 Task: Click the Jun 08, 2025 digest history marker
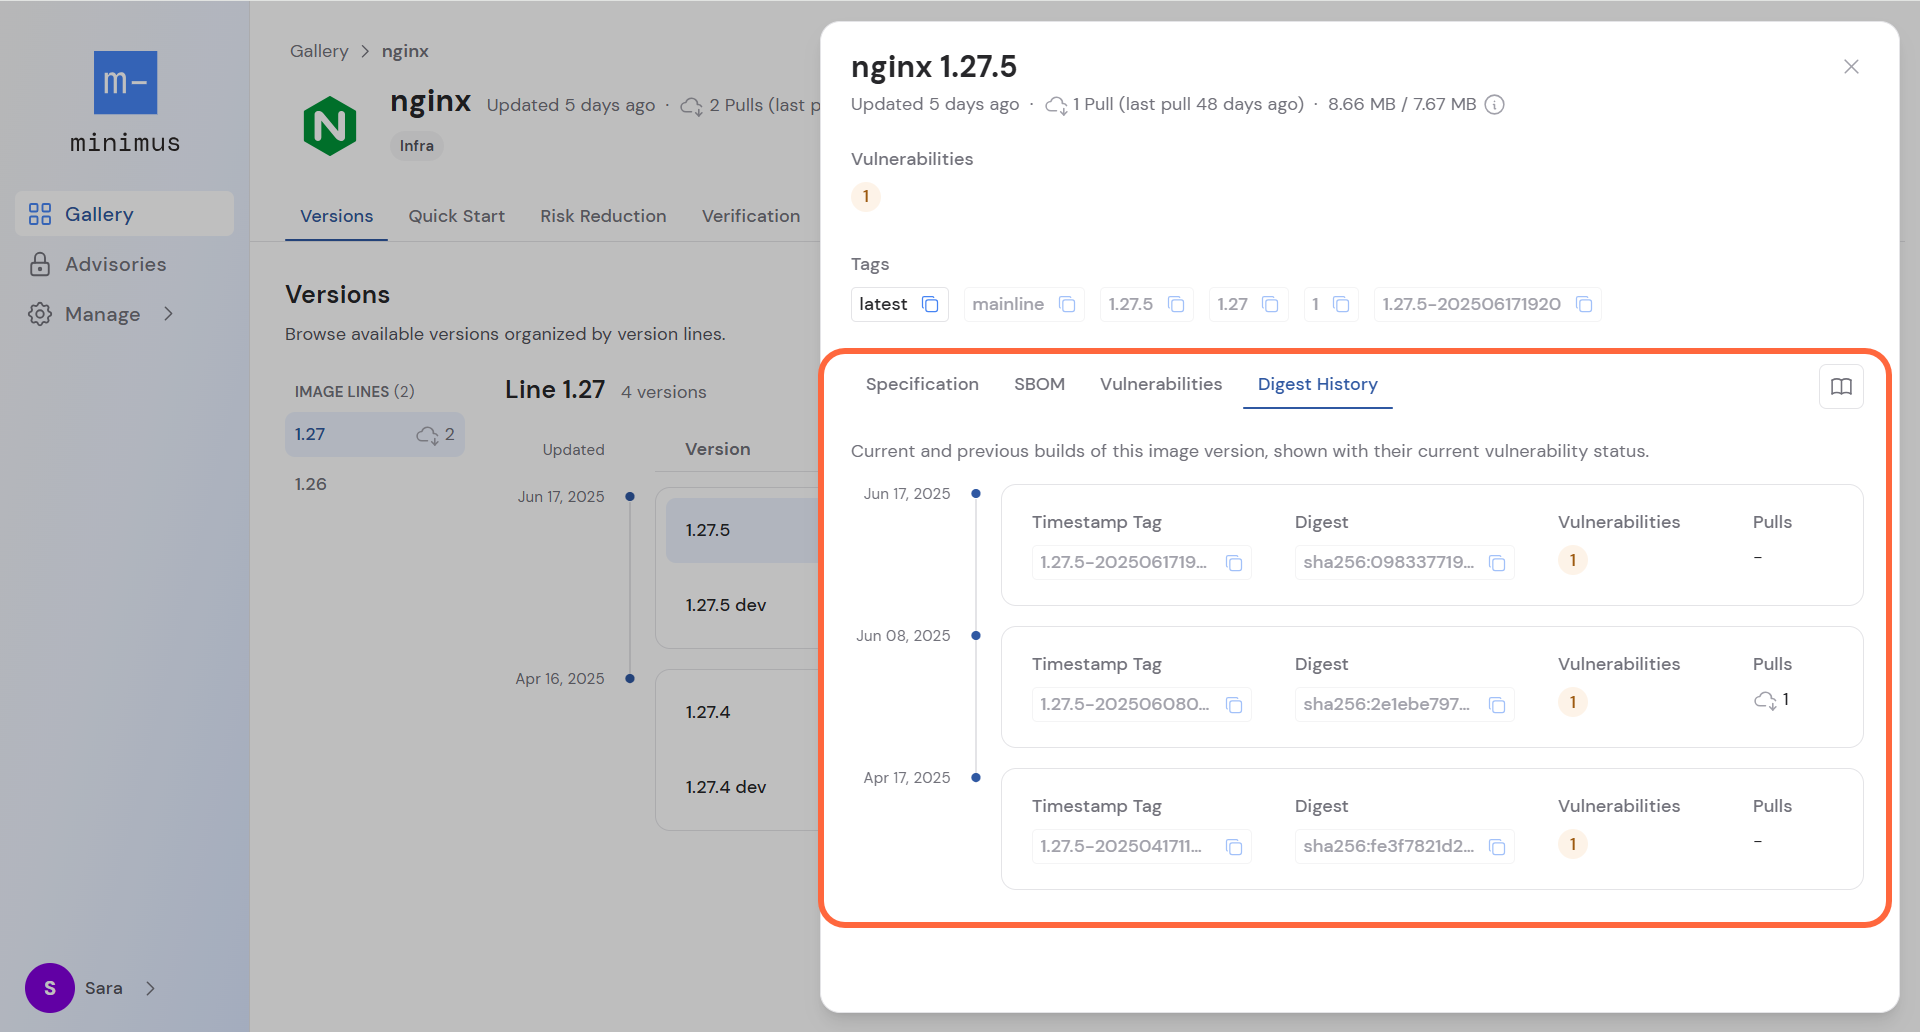[976, 636]
